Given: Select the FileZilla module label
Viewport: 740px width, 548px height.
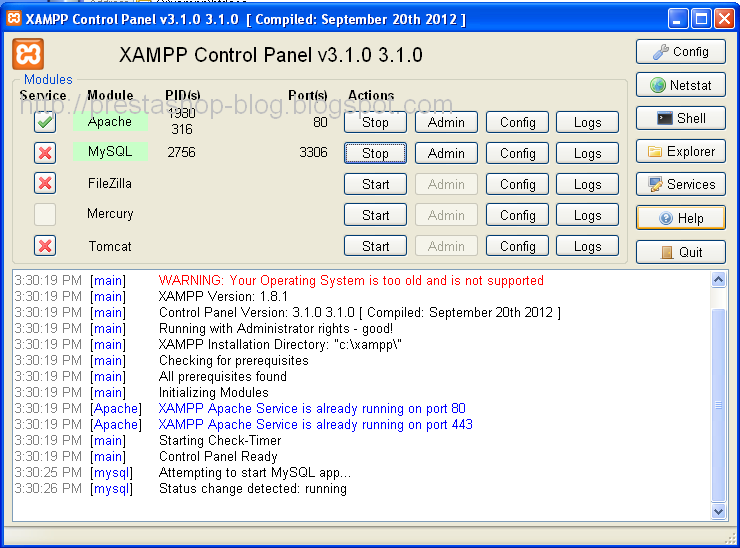Looking at the screenshot, I should tap(109, 183).
